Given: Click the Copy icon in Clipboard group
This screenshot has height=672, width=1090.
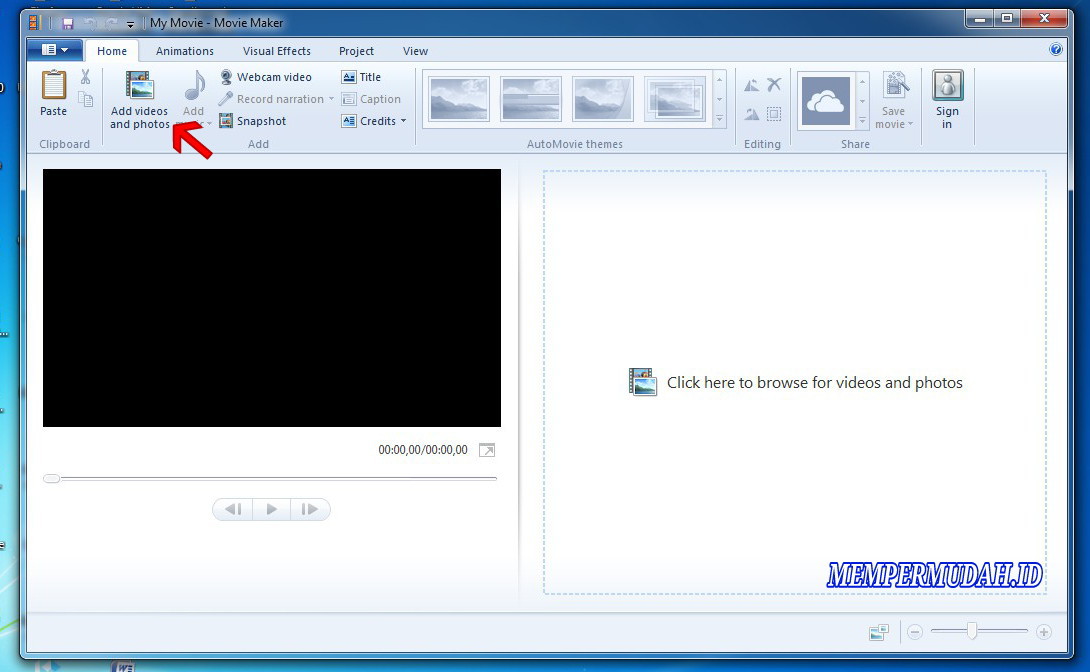Looking at the screenshot, I should pos(86,99).
